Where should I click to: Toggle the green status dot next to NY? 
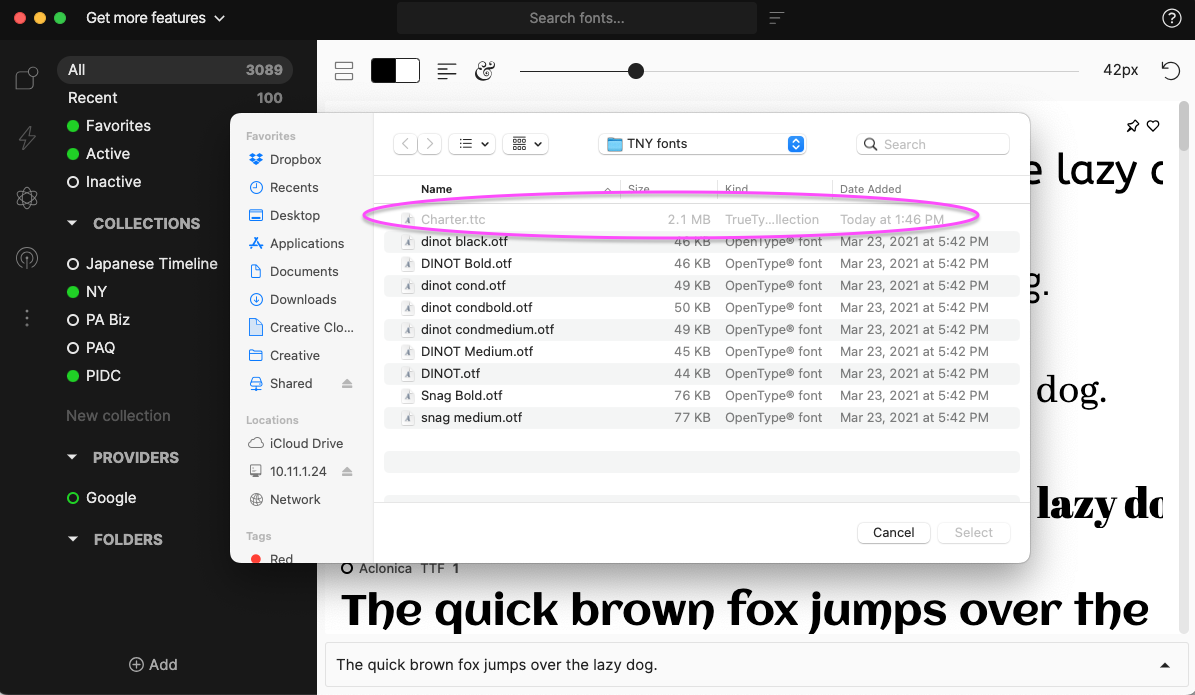click(72, 291)
